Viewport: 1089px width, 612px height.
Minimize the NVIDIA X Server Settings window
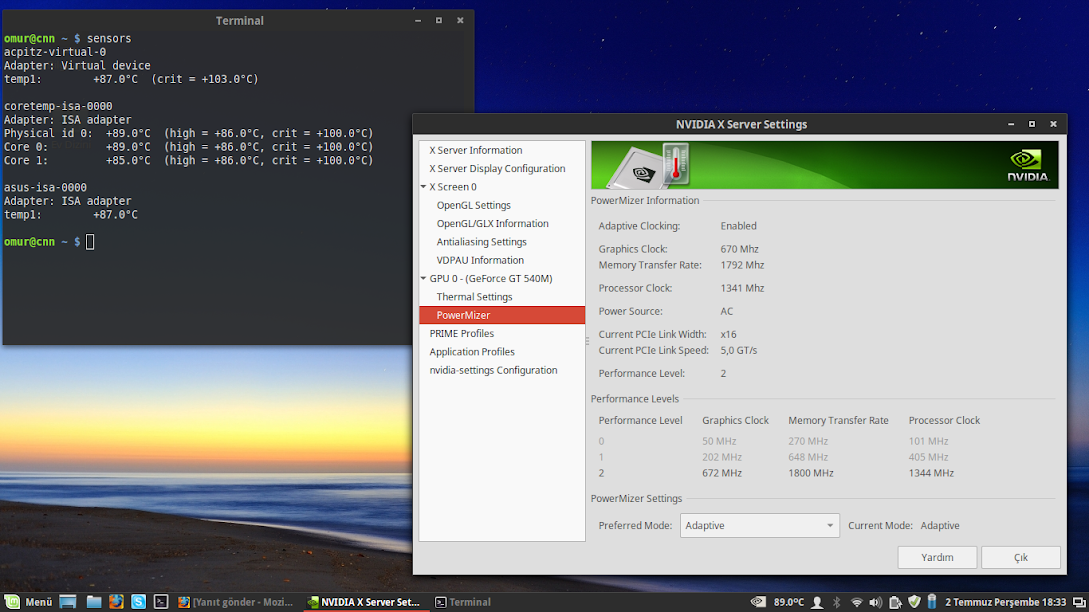pyautogui.click(x=1011, y=124)
